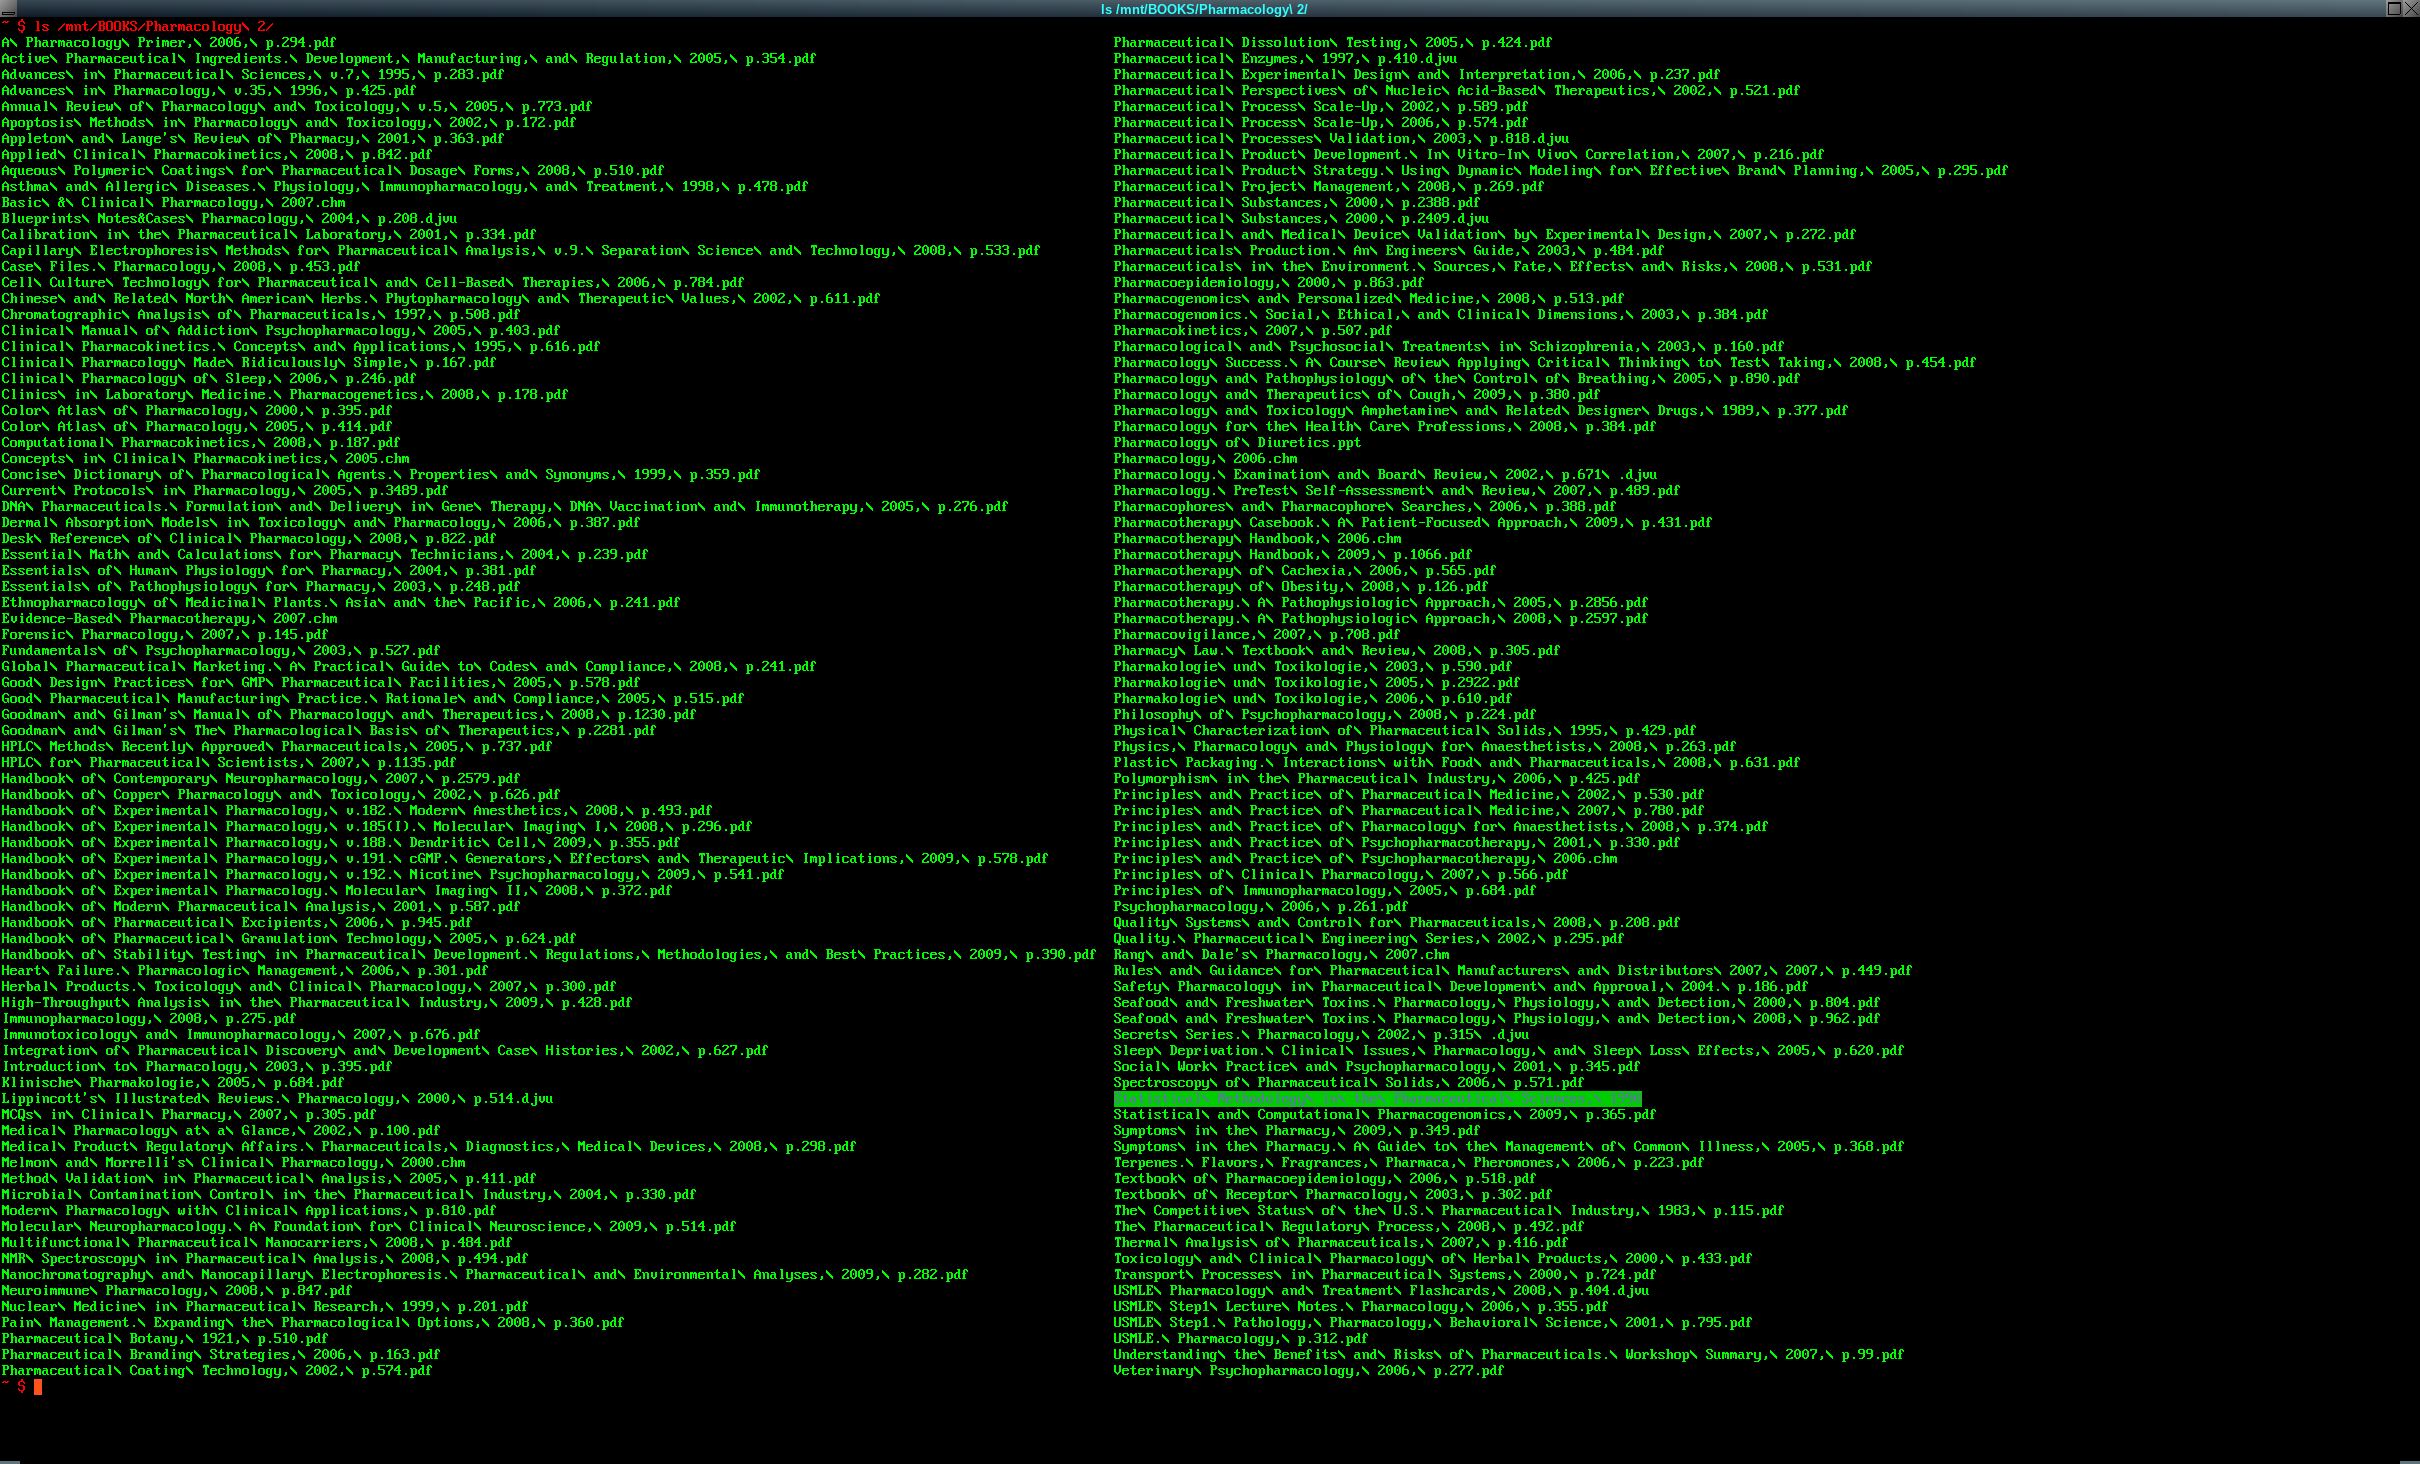Close the terminal window
The width and height of the screenshot is (2420, 1464).
[2410, 9]
